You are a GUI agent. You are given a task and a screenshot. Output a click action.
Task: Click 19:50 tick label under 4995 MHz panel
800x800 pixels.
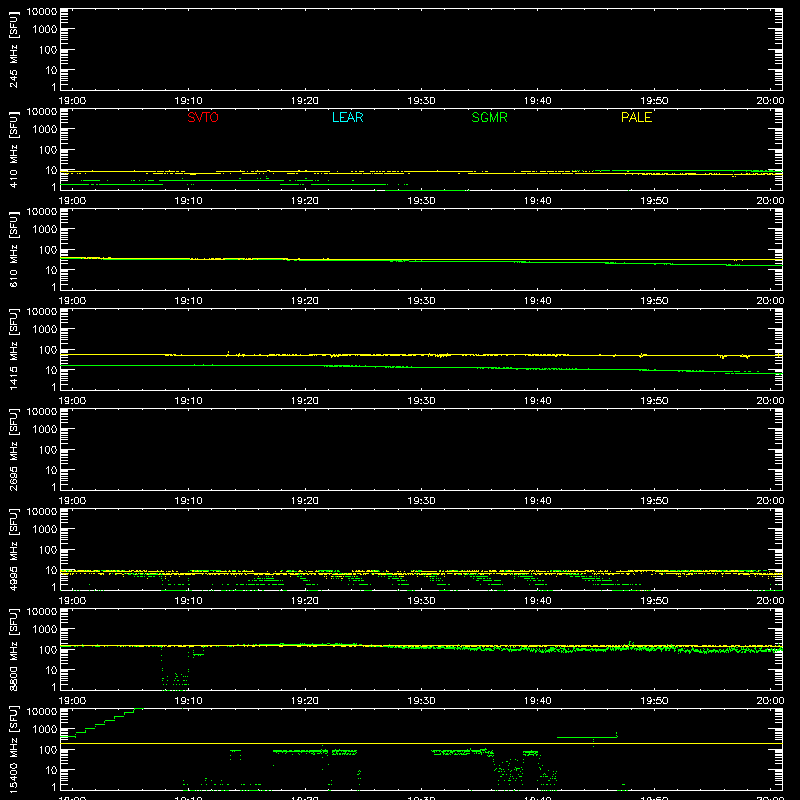[654, 601]
